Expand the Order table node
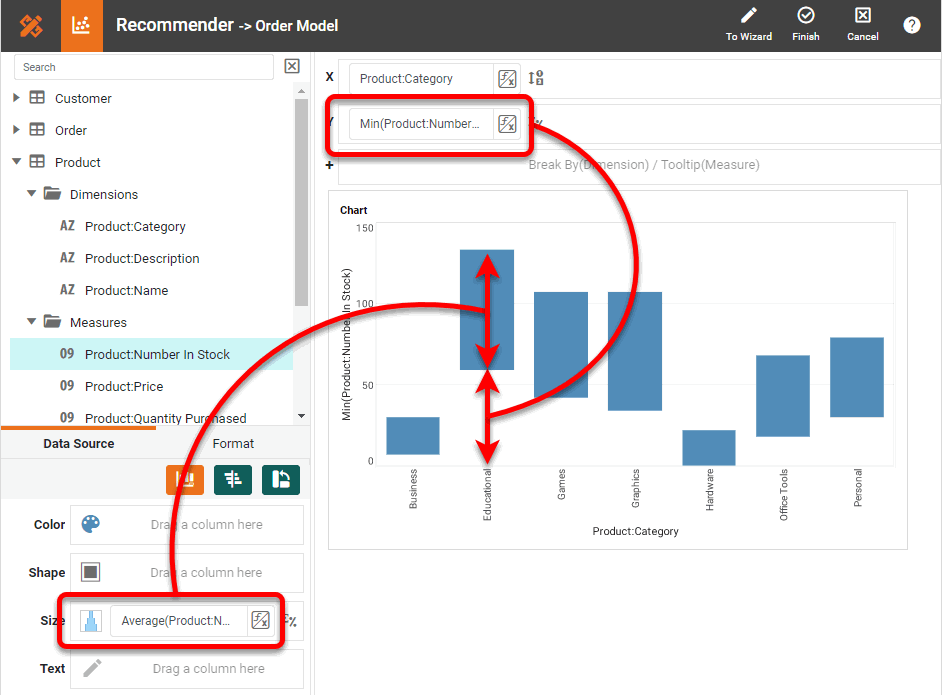Viewport: 942px width, 695px height. coord(16,130)
